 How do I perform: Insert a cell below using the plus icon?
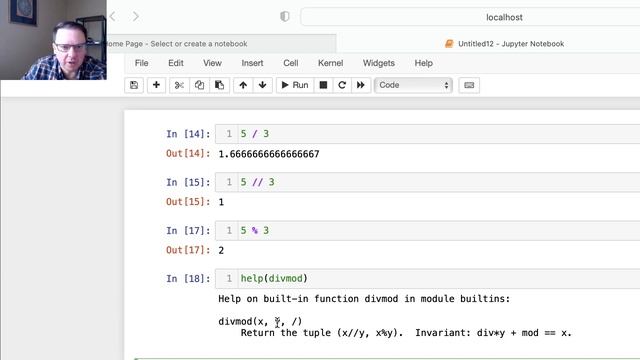[156, 85]
